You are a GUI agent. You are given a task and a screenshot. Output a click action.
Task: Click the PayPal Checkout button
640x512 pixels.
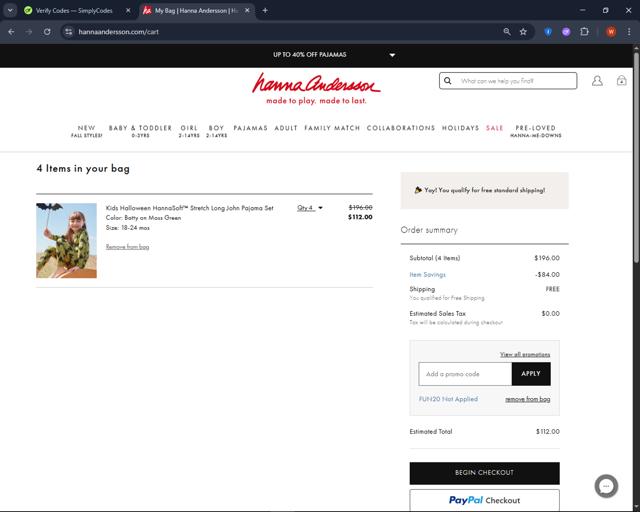click(484, 500)
